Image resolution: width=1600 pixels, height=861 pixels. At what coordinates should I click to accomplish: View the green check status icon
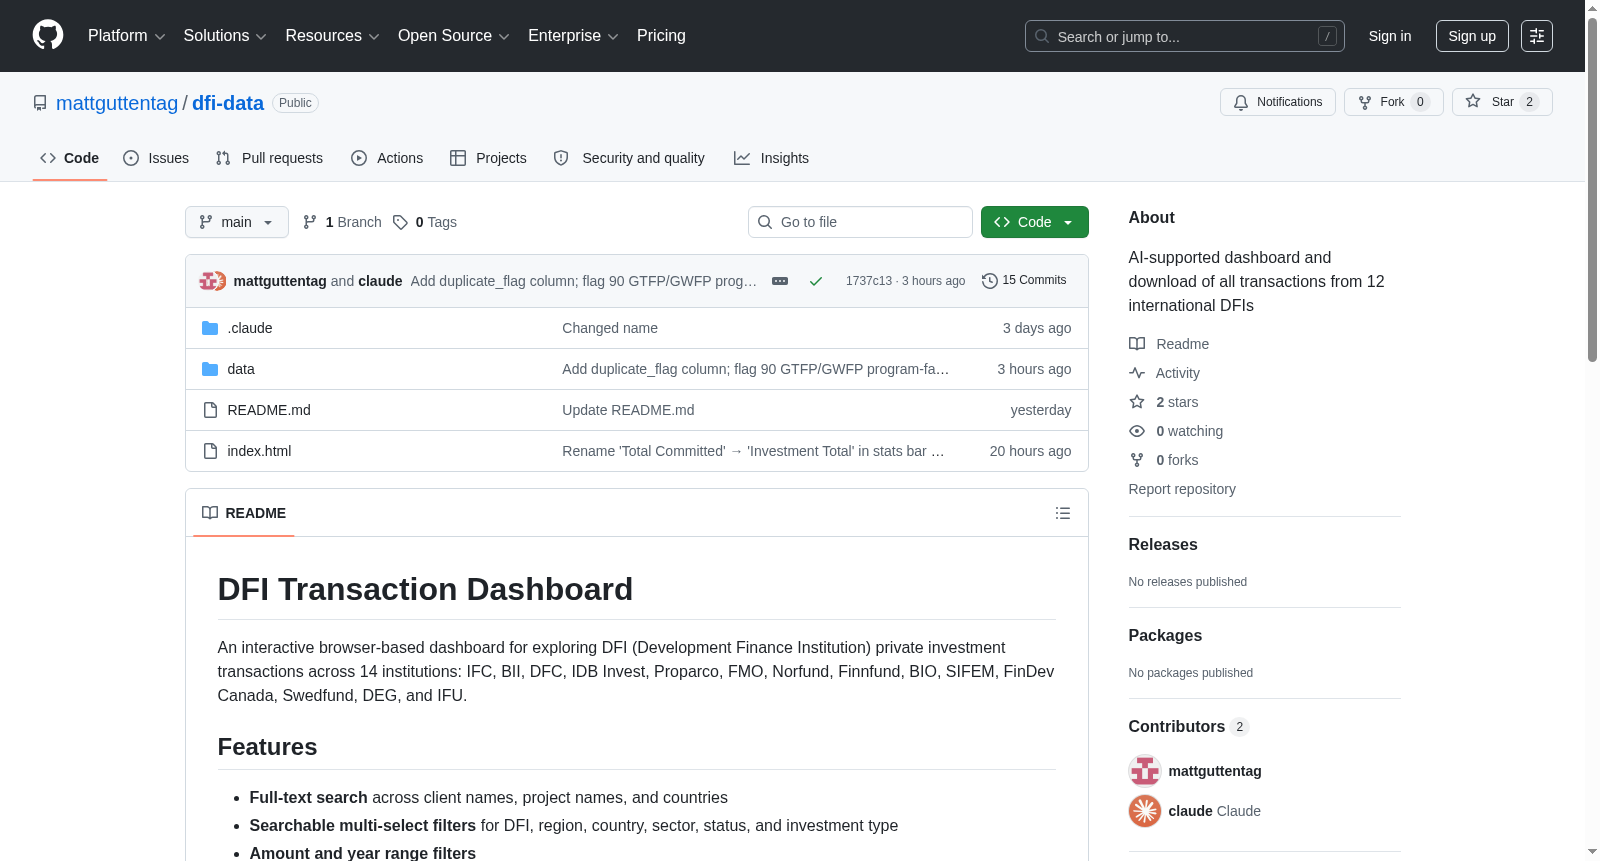[x=816, y=281]
